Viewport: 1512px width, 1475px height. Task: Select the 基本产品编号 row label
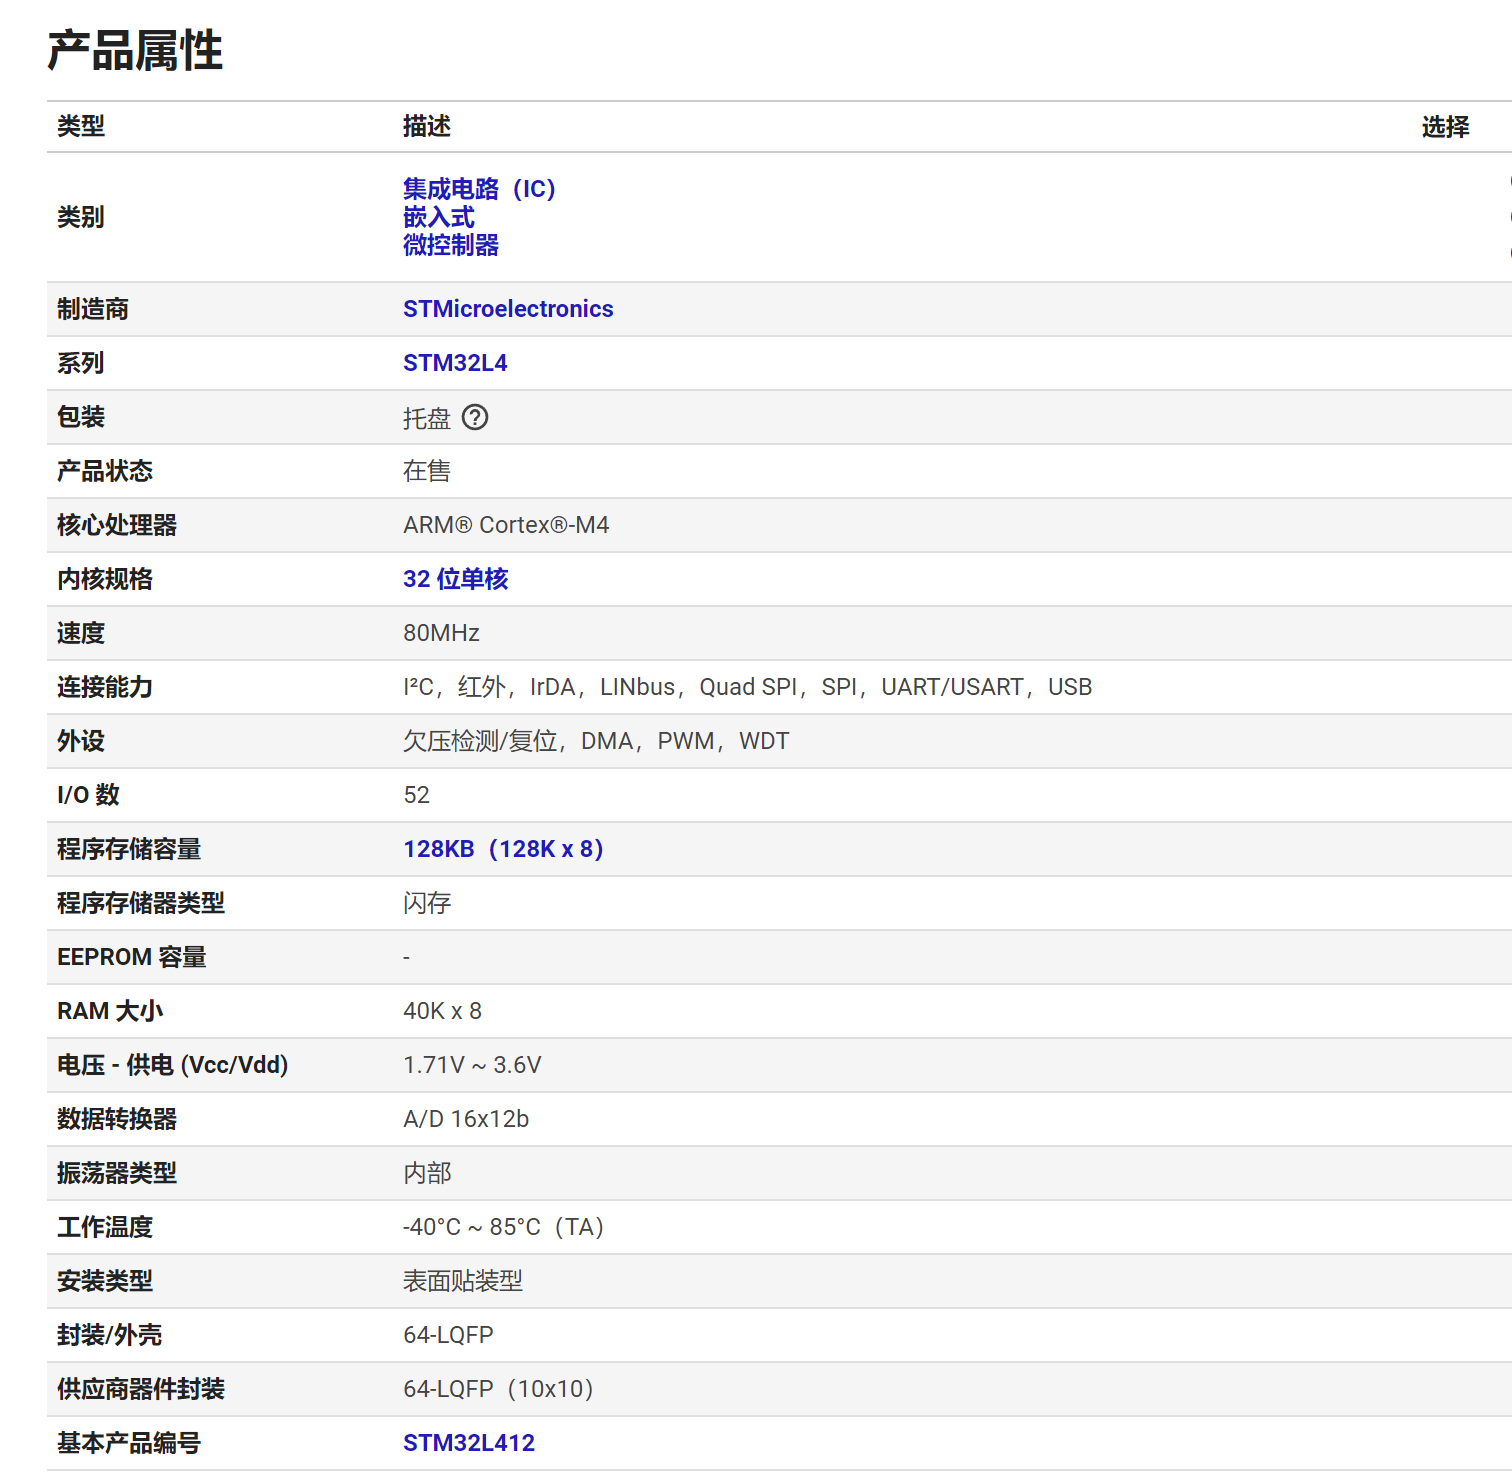pyautogui.click(x=129, y=1443)
